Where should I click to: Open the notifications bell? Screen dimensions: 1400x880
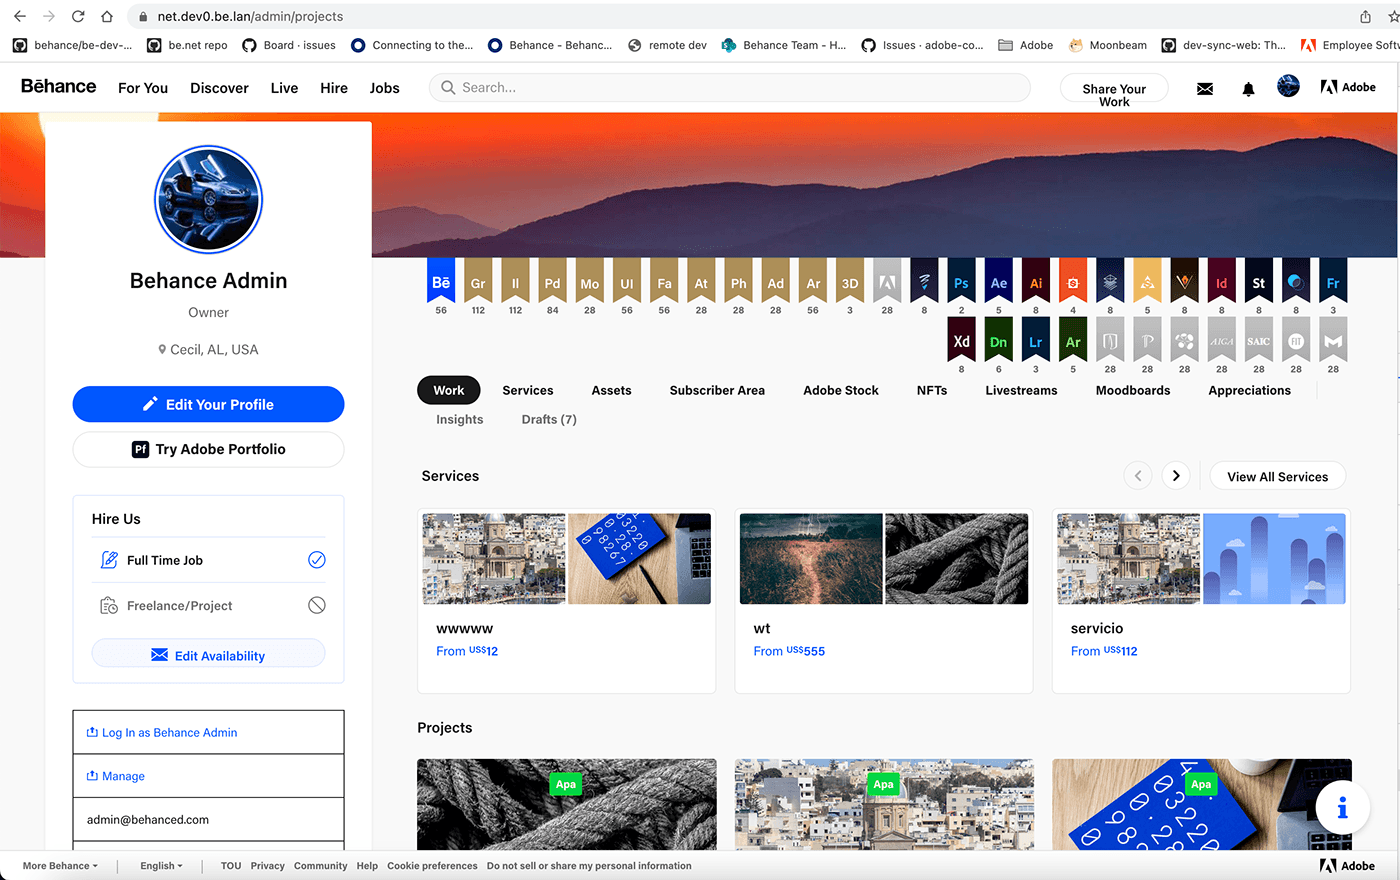(x=1248, y=89)
